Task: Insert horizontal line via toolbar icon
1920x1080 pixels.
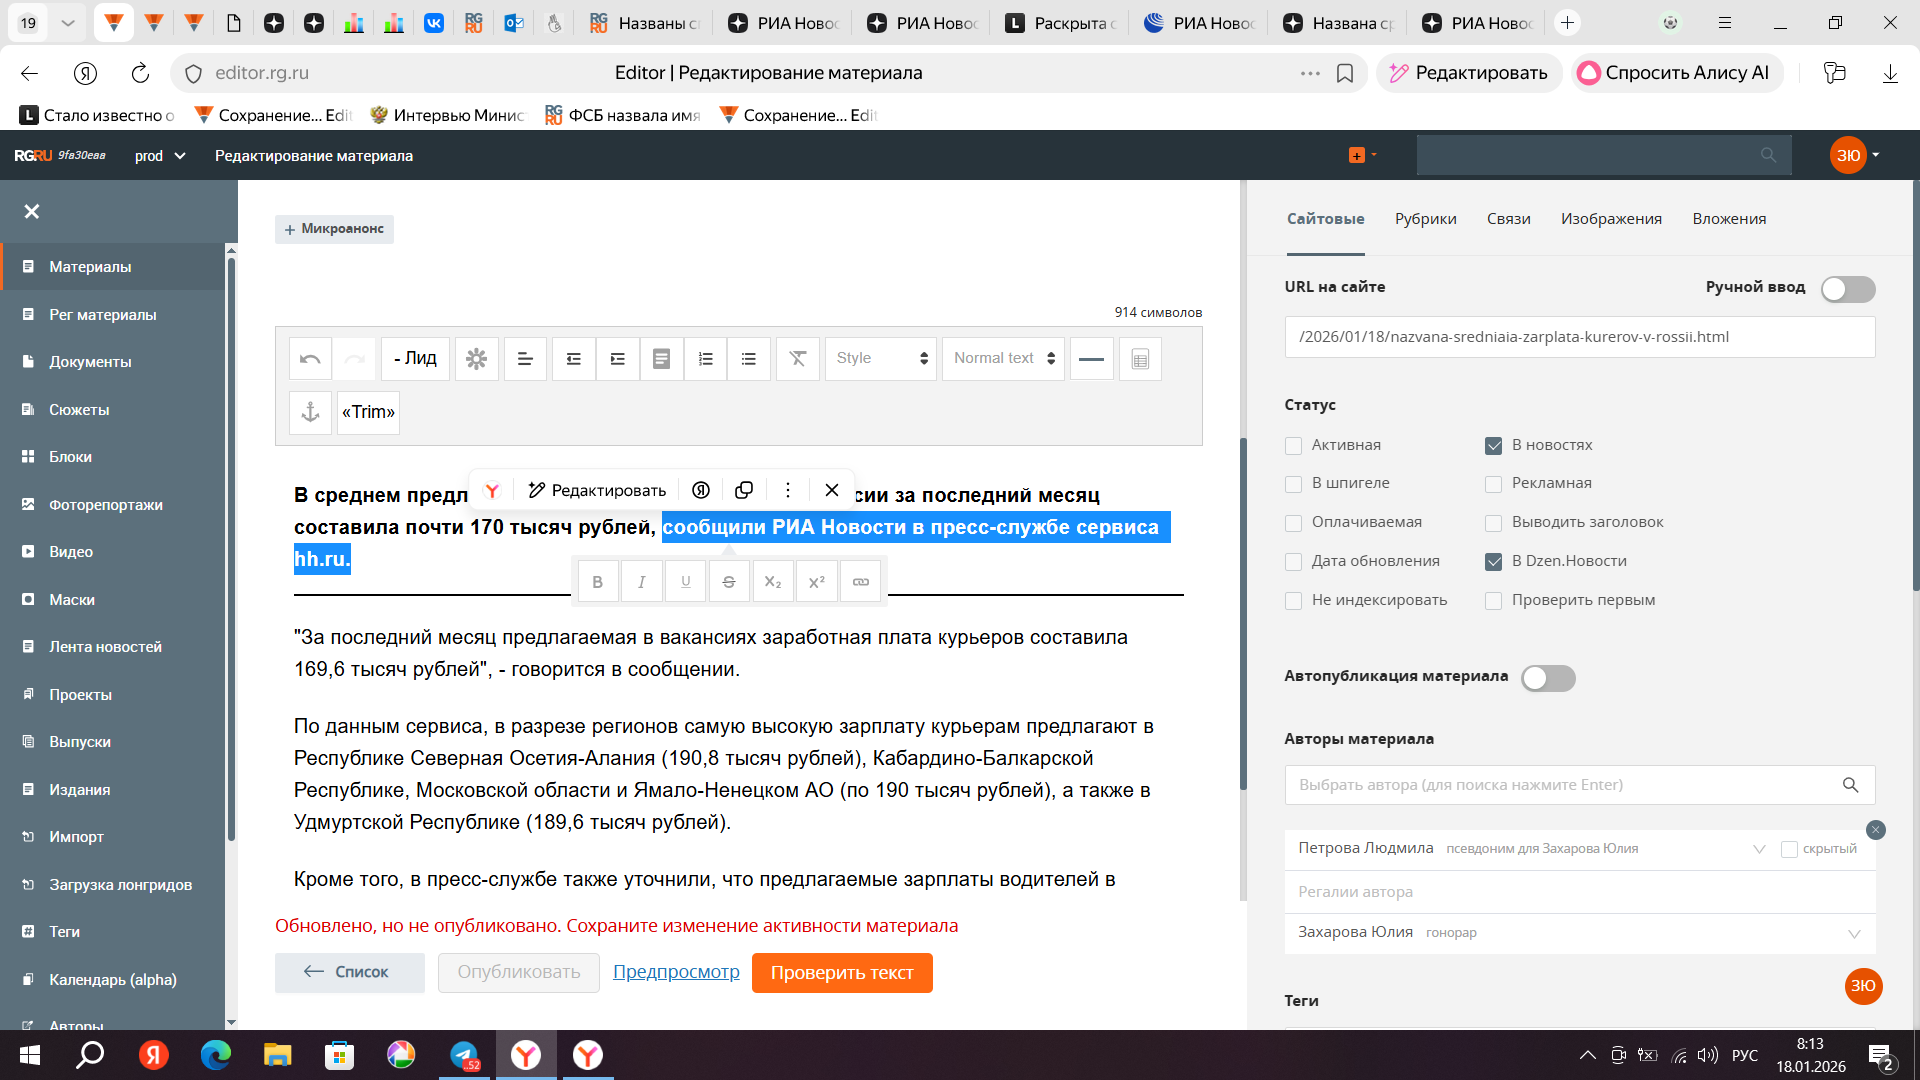Action: [x=1091, y=359]
